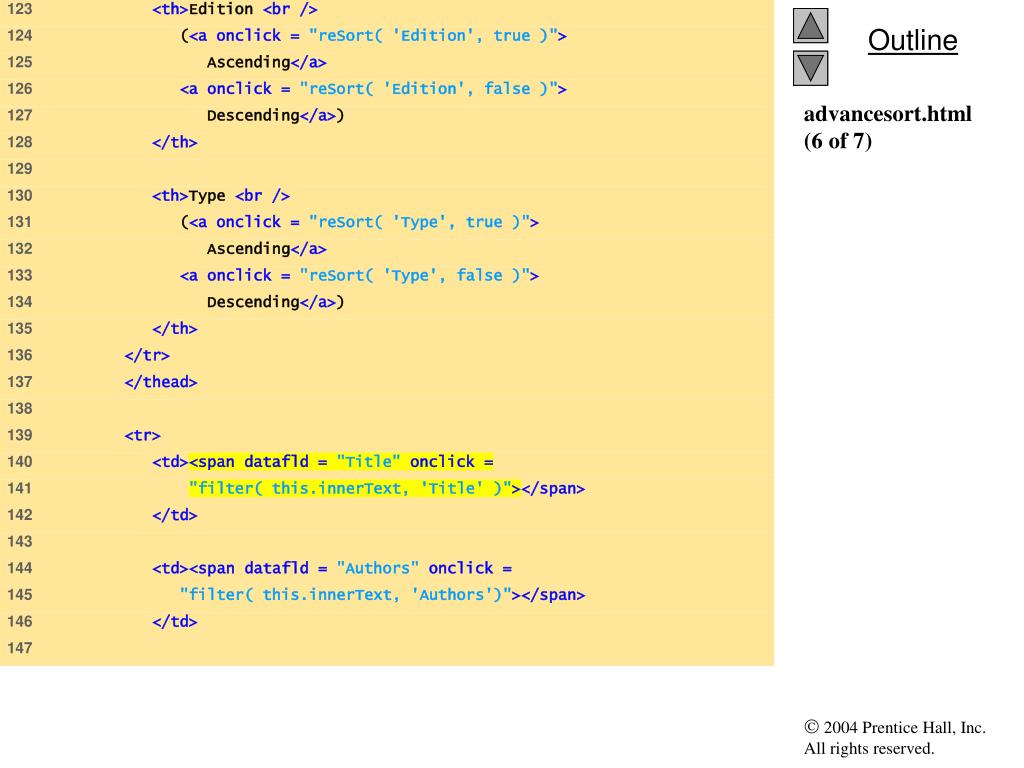Click the th Type br code on line 130
The image size is (1024, 768).
(221, 195)
